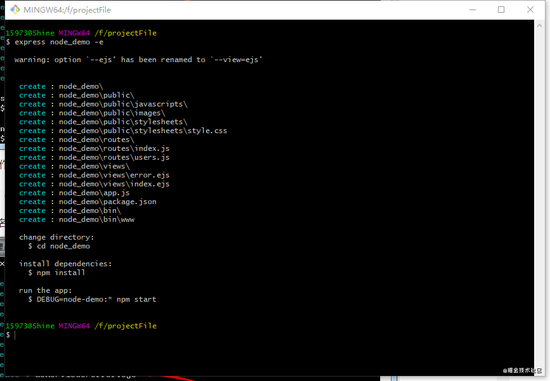Click at the bottom command prompt cursor
Screen dimensions: 550x381
coord(15,335)
